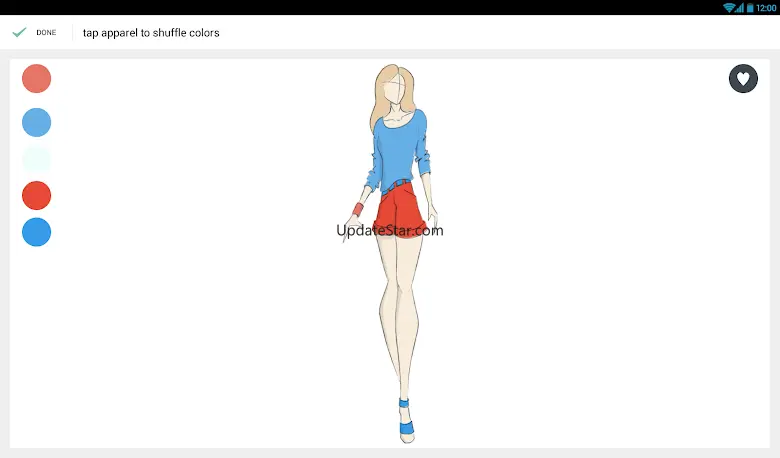The height and width of the screenshot is (458, 780).
Task: Click the cellular signal strength icon
Action: pos(740,7)
